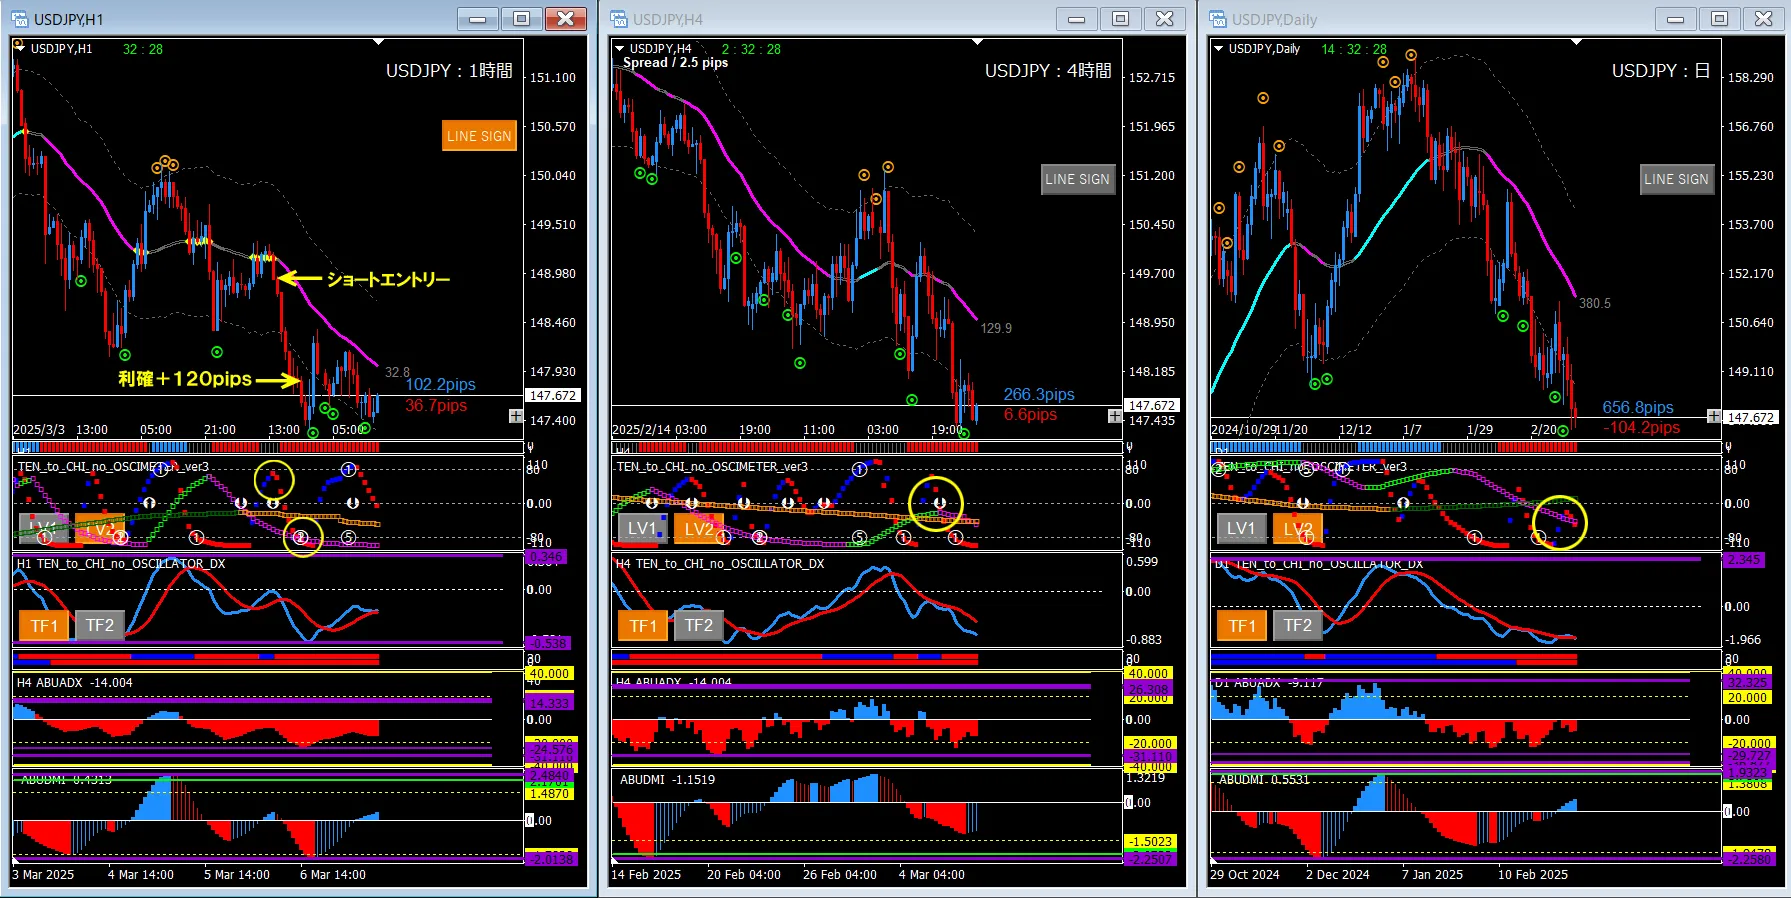Click the H4 TEN_to_CHI_no_OSCILLATOR_DX indicator label

tap(720, 564)
